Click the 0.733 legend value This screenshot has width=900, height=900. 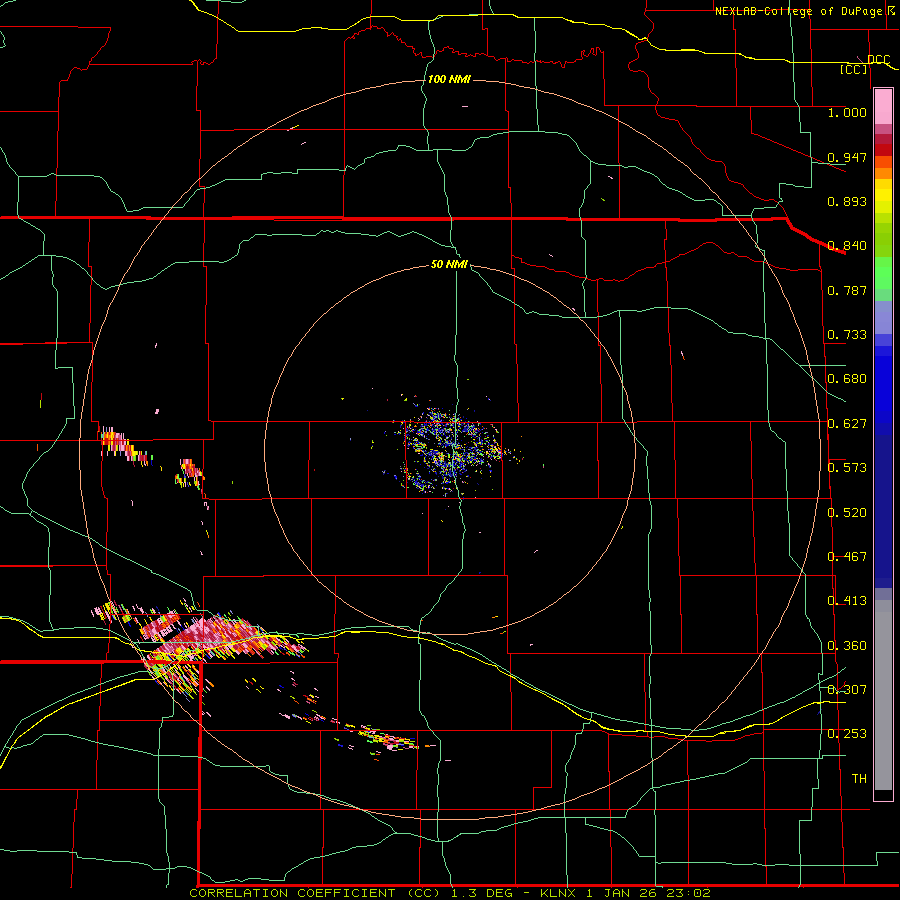[847, 335]
